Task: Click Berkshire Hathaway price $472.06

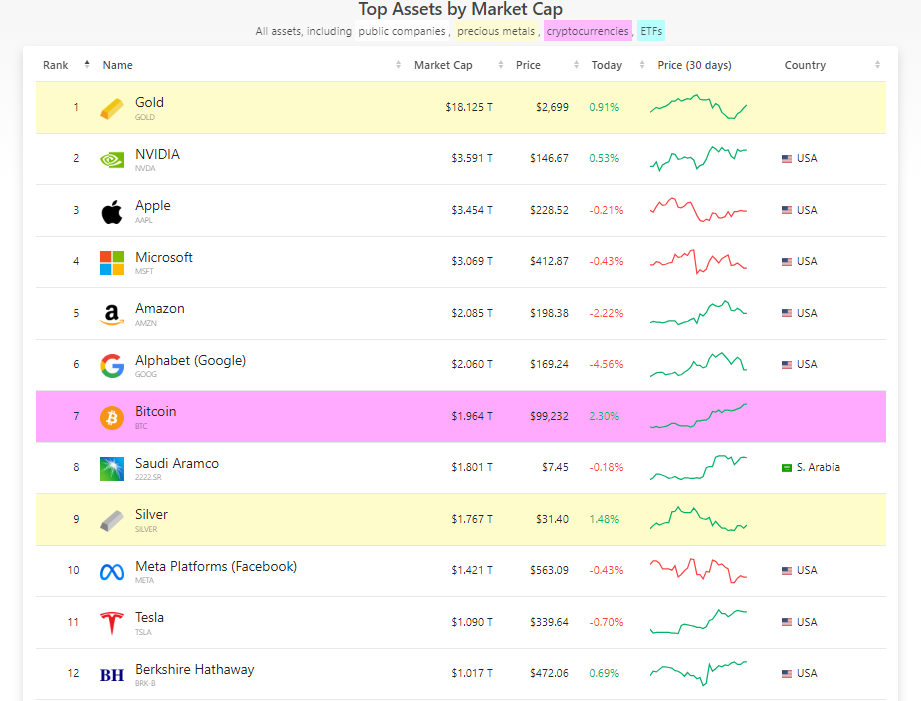Action: point(549,673)
